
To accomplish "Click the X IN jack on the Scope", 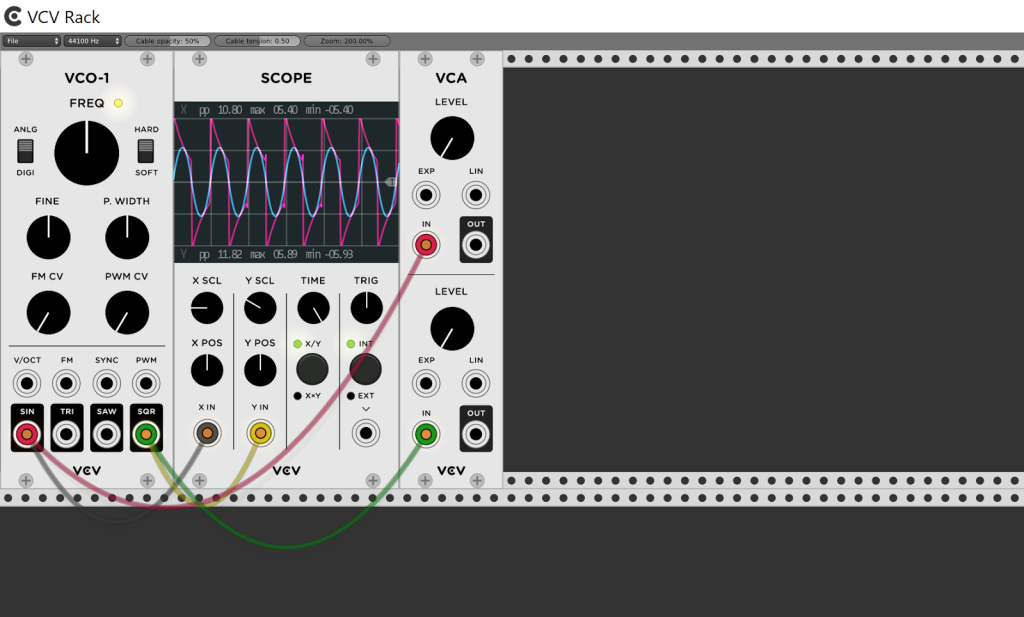I will 207,432.
